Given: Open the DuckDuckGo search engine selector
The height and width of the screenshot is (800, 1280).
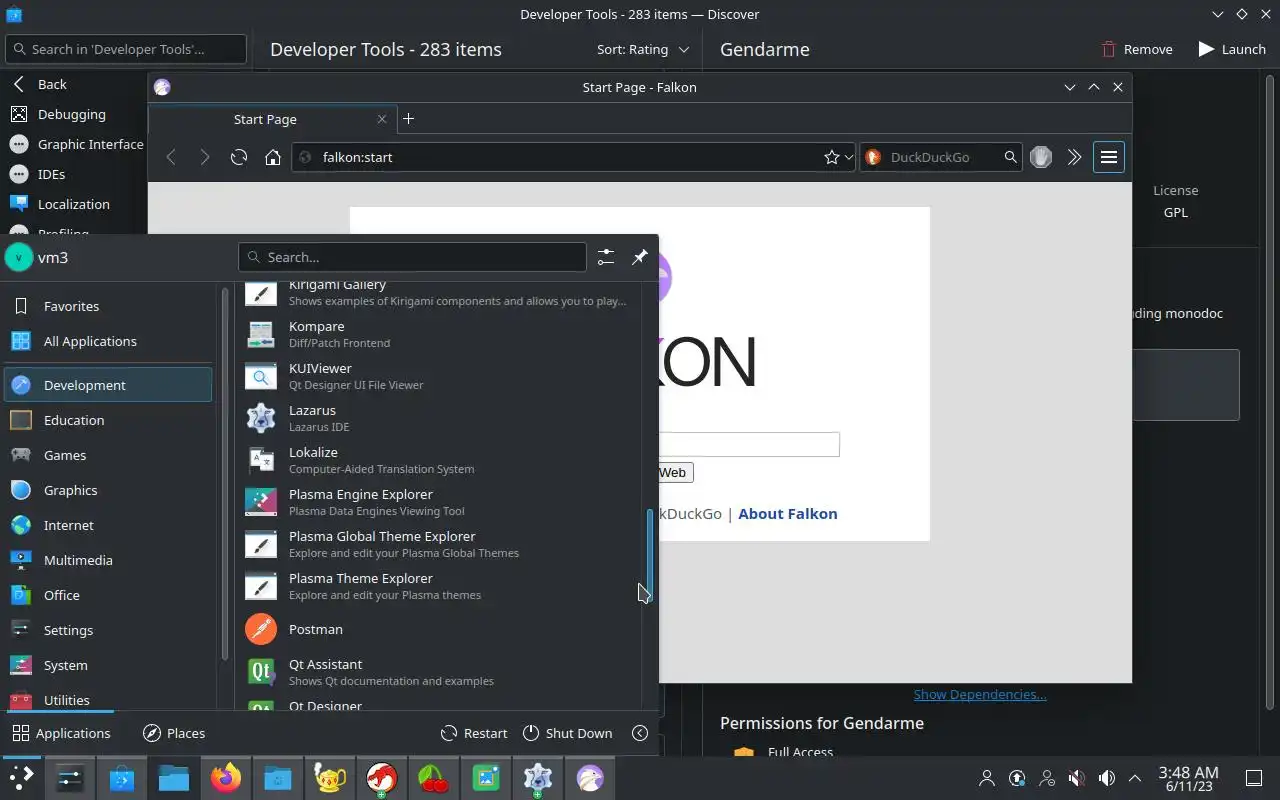Looking at the screenshot, I should coord(872,157).
